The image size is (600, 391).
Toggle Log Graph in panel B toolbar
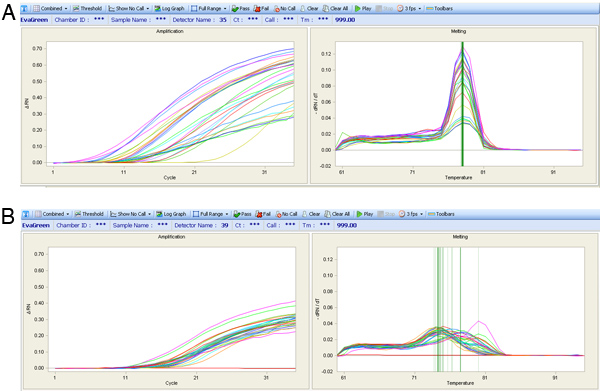(x=171, y=214)
